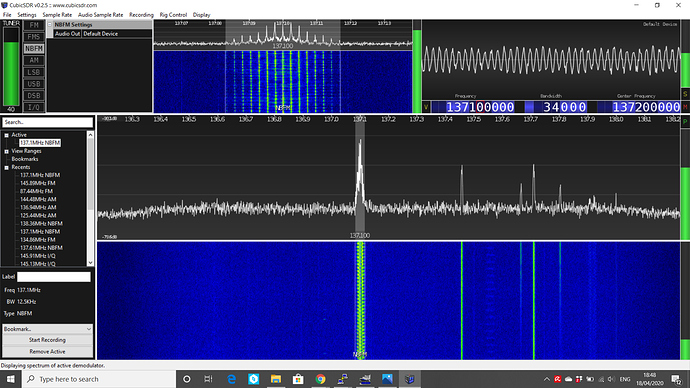Open the Rig Control menu
Viewport: 690px width, 388px height.
[x=173, y=15]
